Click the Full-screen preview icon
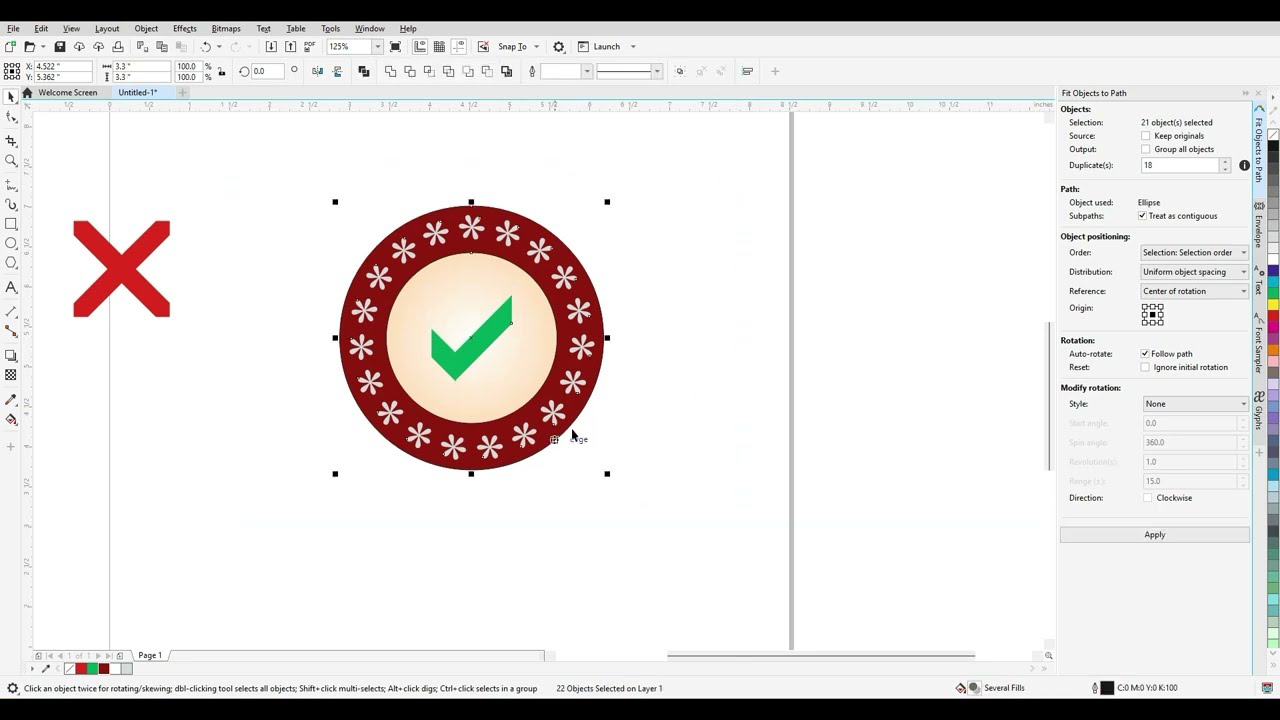Screen dimensions: 1280x720 coord(395,47)
